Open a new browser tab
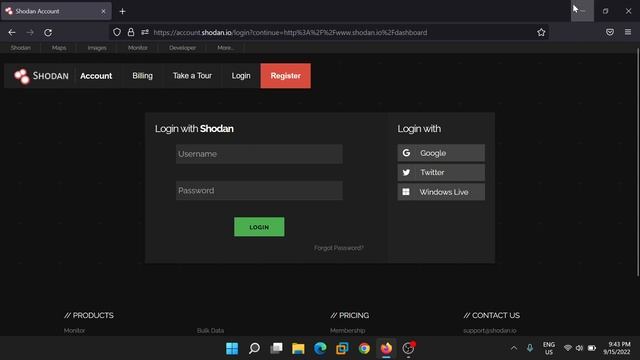The height and width of the screenshot is (360, 640). click(122, 11)
